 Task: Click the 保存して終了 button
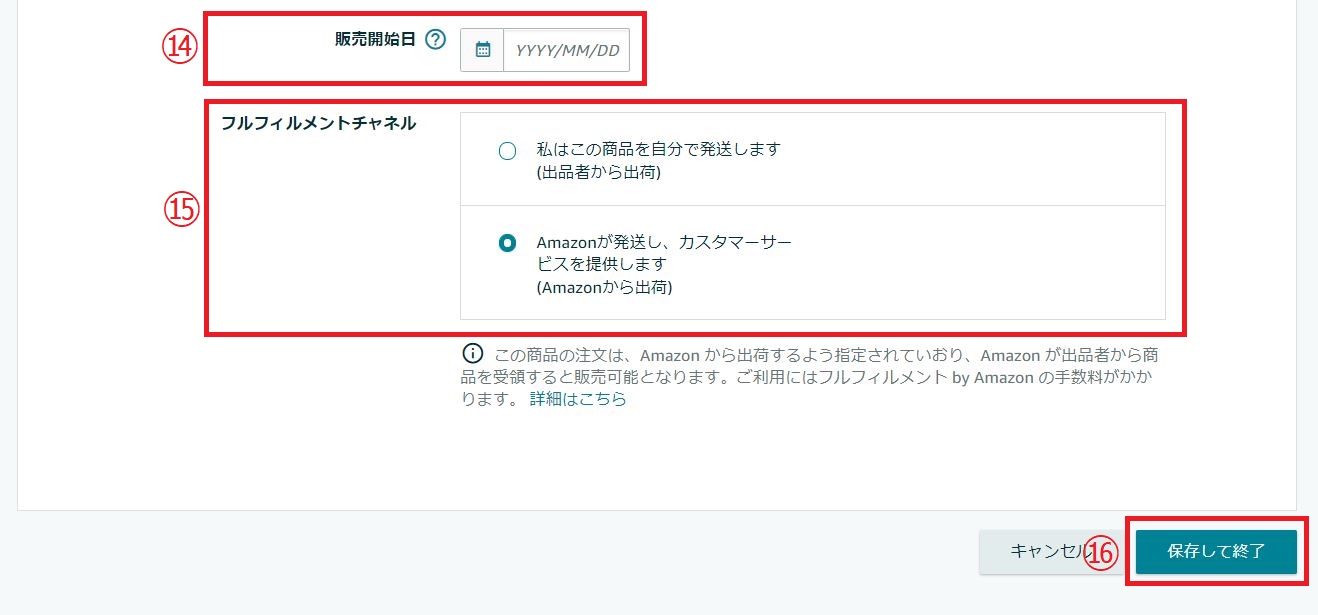1216,551
